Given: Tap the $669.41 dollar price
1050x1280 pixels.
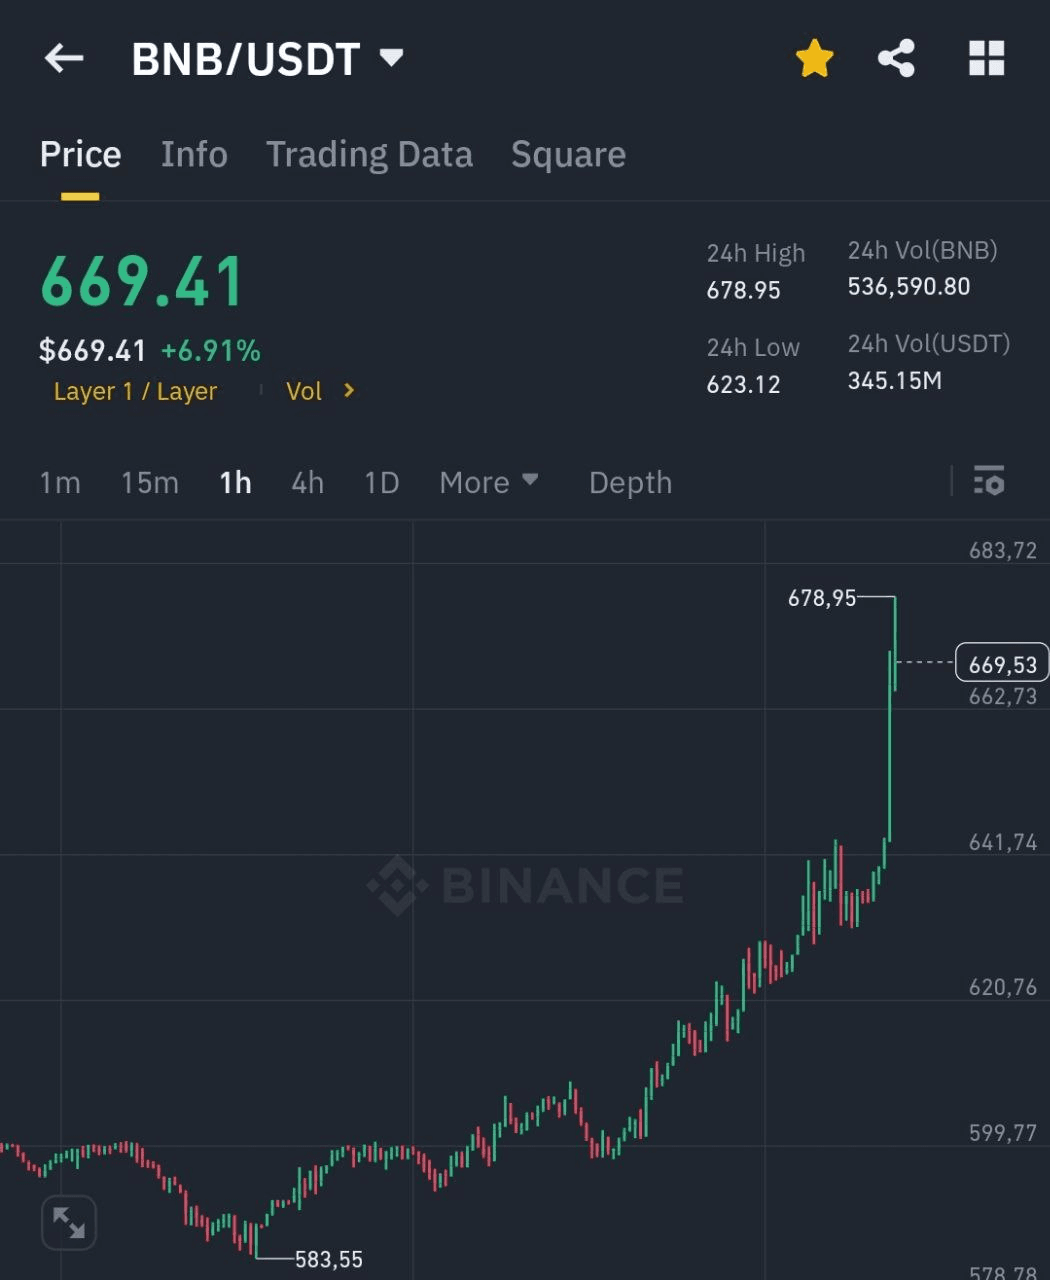Looking at the screenshot, I should point(92,351).
